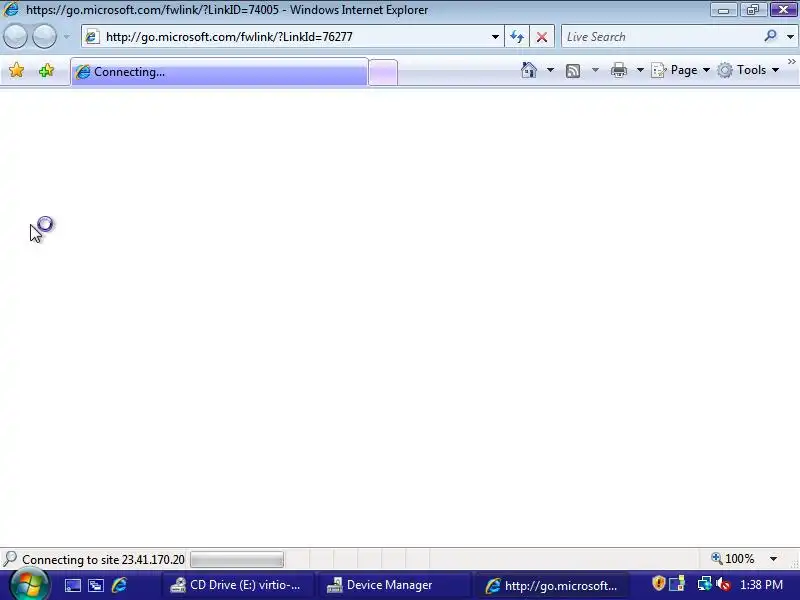This screenshot has height=600, width=800.
Task: Expand the Home button dropdown
Action: tap(550, 70)
